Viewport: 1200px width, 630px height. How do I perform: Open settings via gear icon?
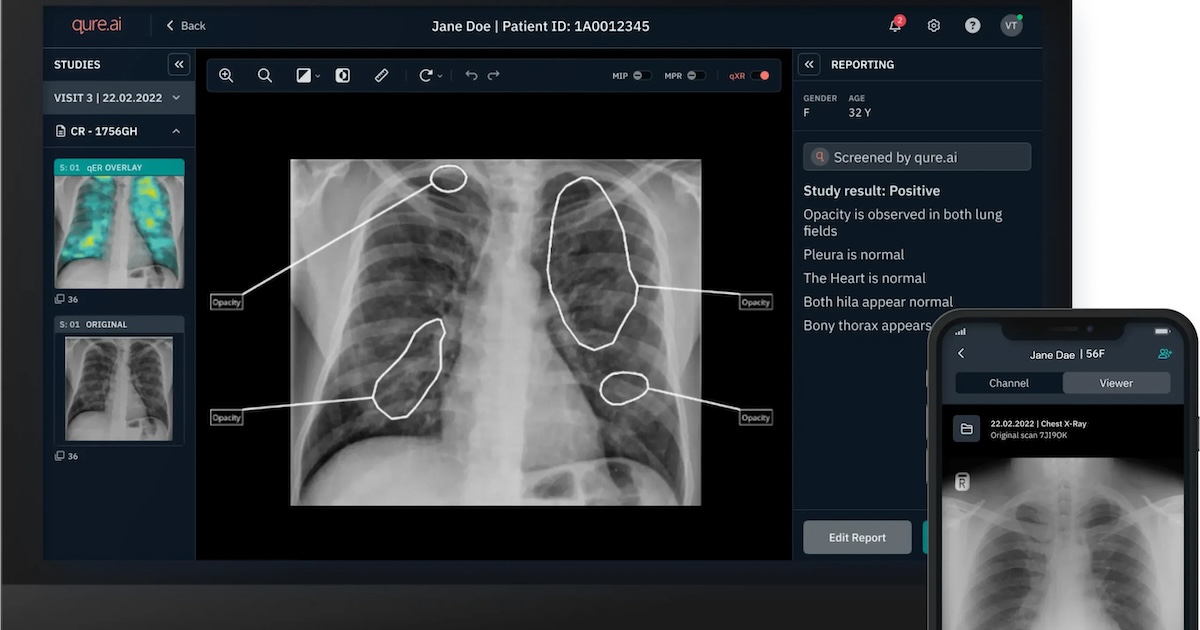(934, 25)
